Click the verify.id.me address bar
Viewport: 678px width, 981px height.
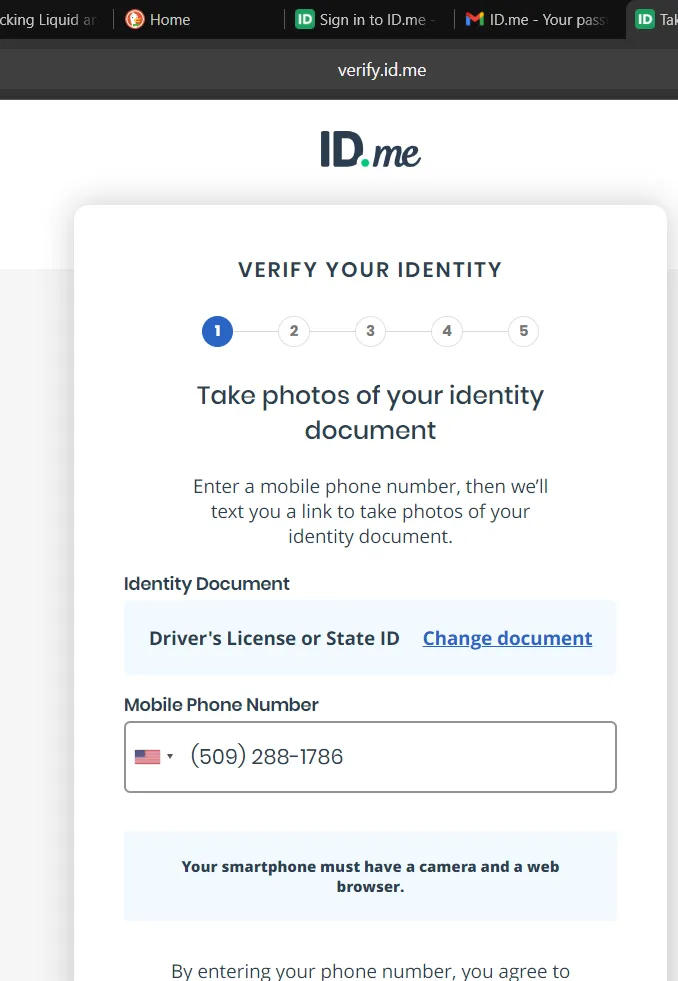382,70
